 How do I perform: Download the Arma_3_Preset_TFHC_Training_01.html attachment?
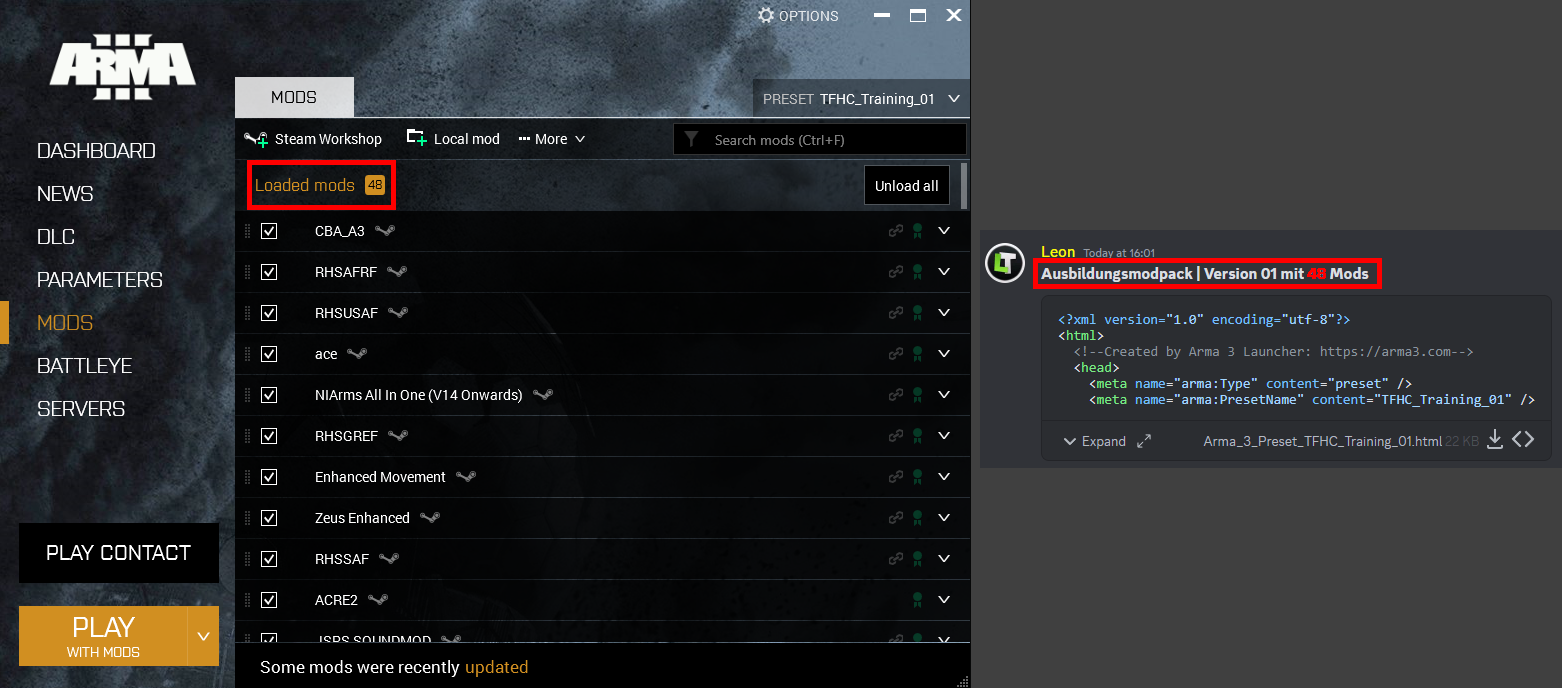point(1495,440)
